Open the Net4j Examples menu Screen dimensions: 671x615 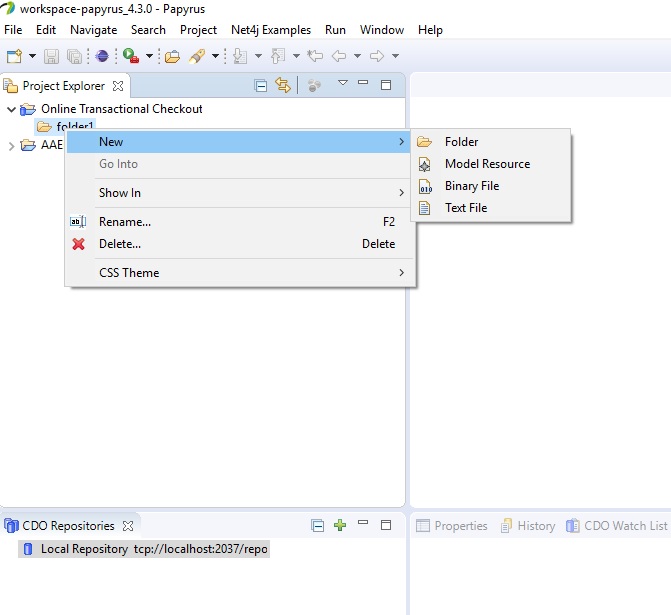click(271, 30)
